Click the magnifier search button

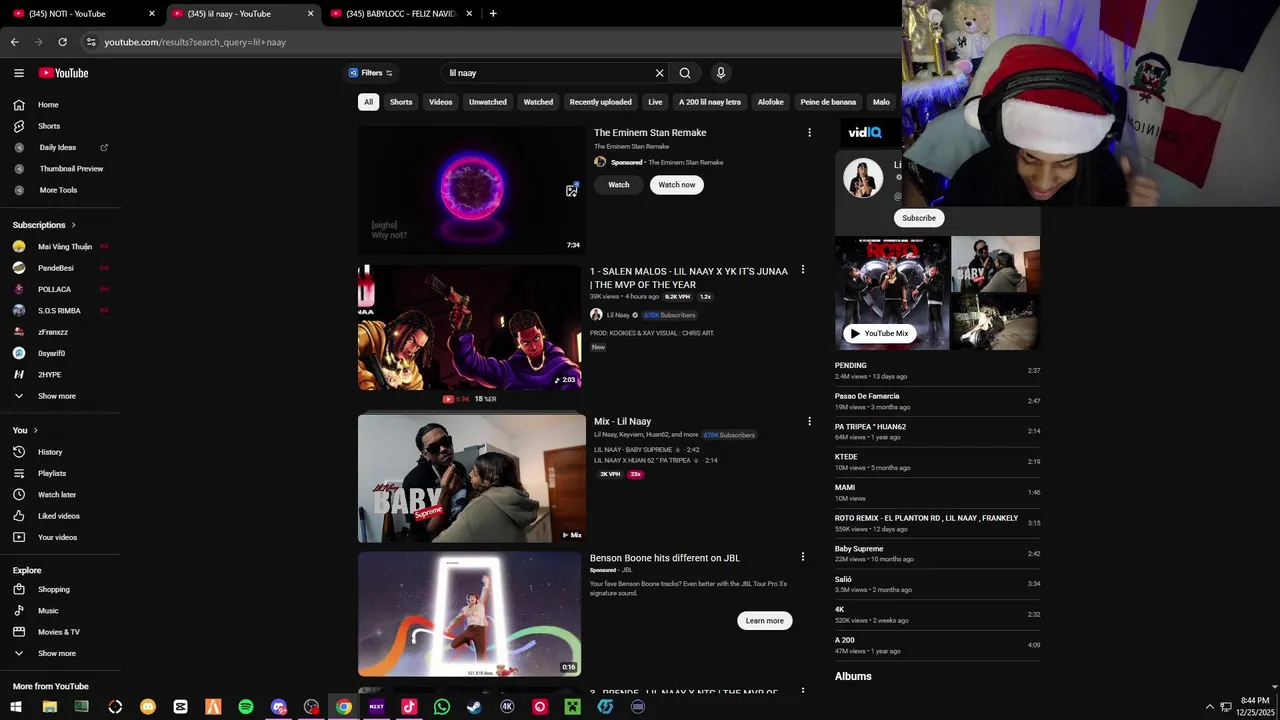pos(685,73)
